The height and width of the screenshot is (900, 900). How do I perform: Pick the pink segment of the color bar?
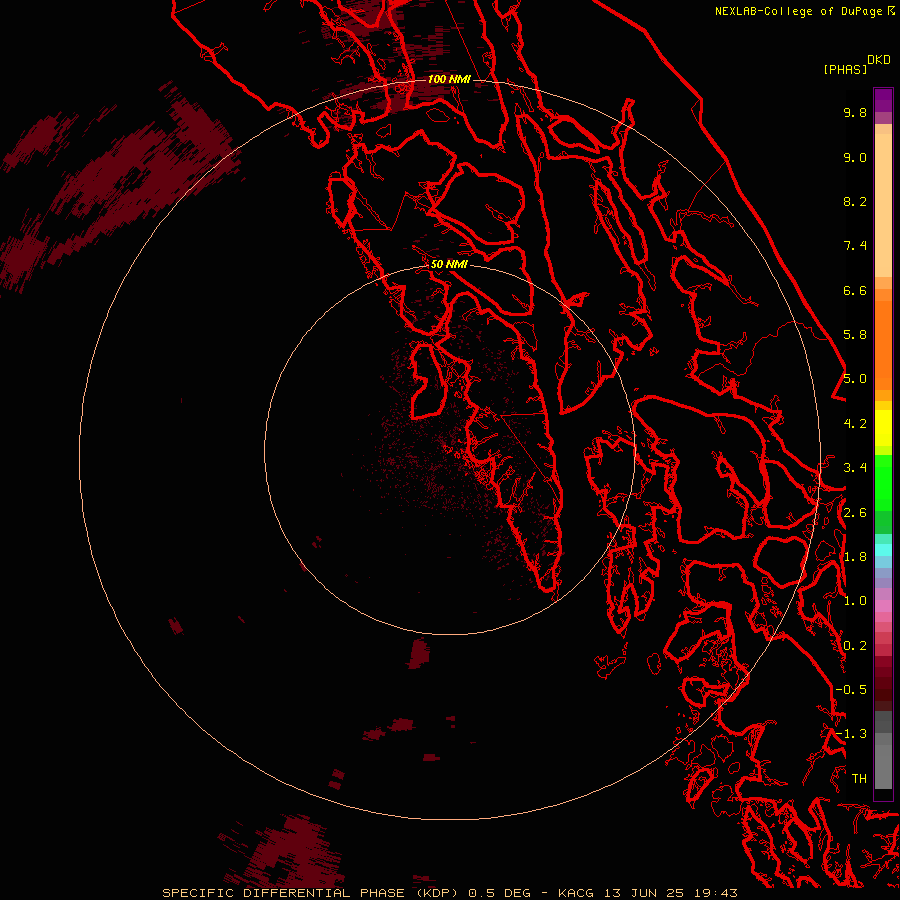click(x=883, y=606)
